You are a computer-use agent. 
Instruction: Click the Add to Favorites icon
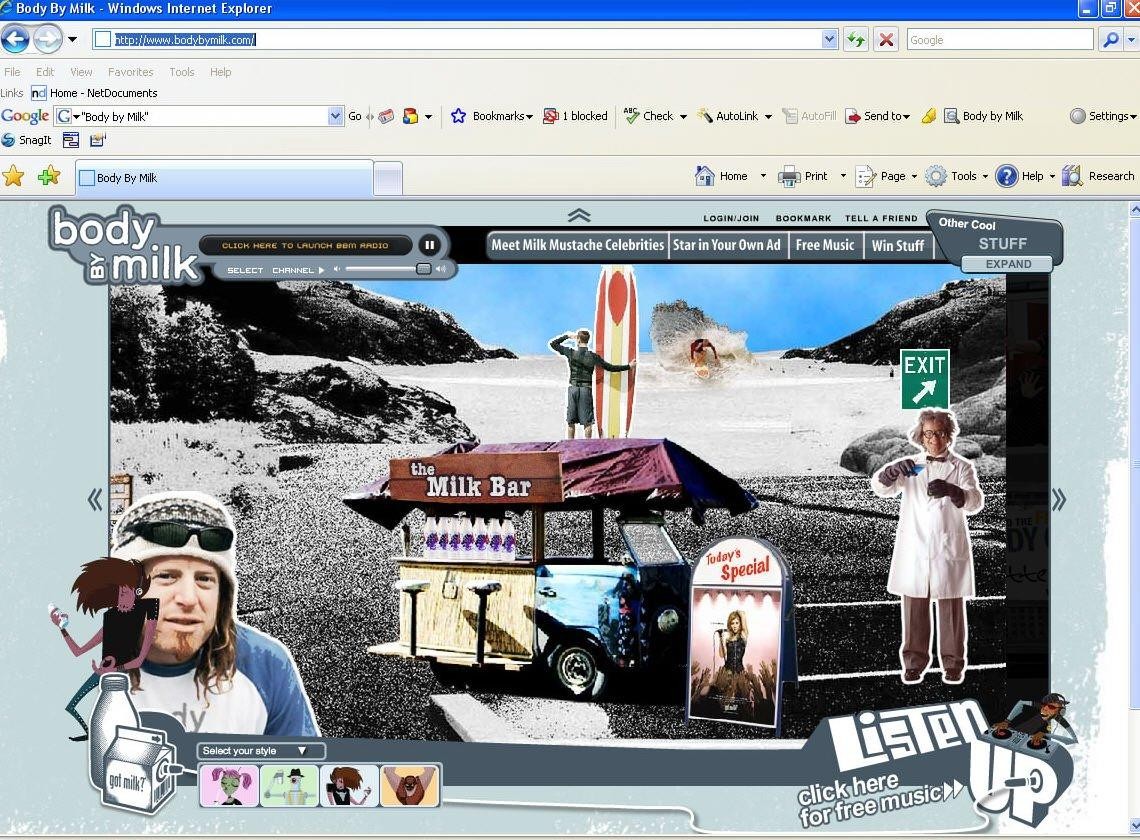tap(49, 176)
